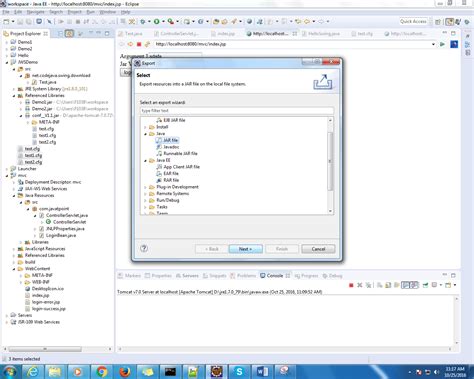Open Chrome from taskbar
The width and height of the screenshot is (474, 379).
pos(102,372)
